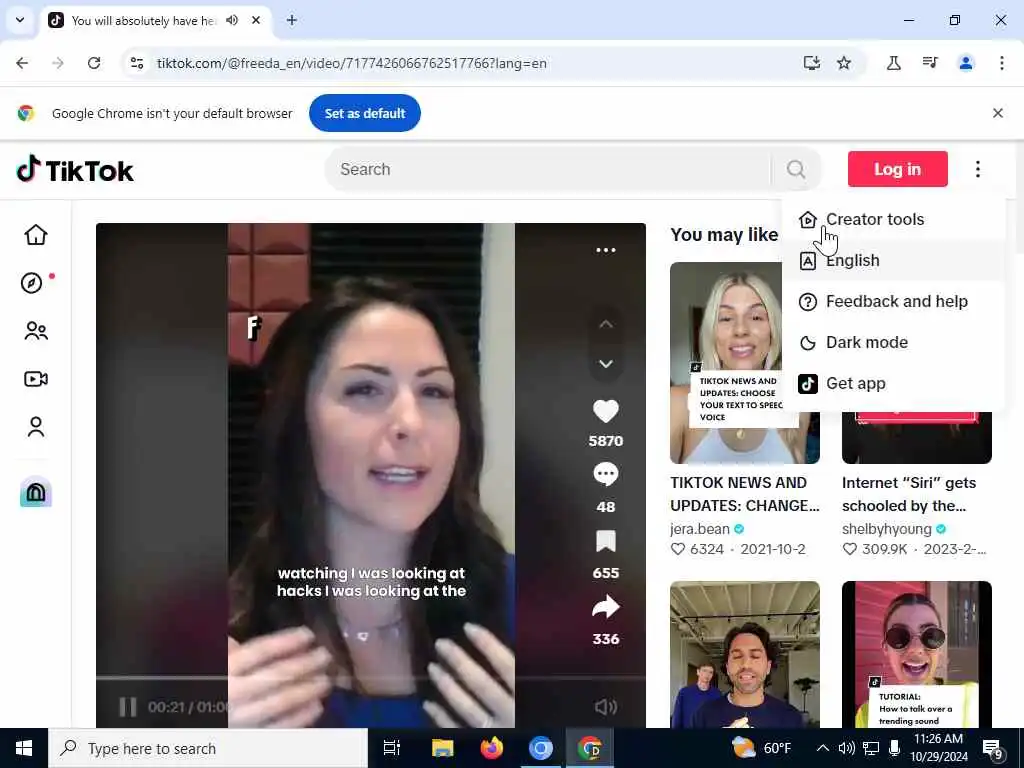Open media controls icon in toolbar

click(x=930, y=63)
